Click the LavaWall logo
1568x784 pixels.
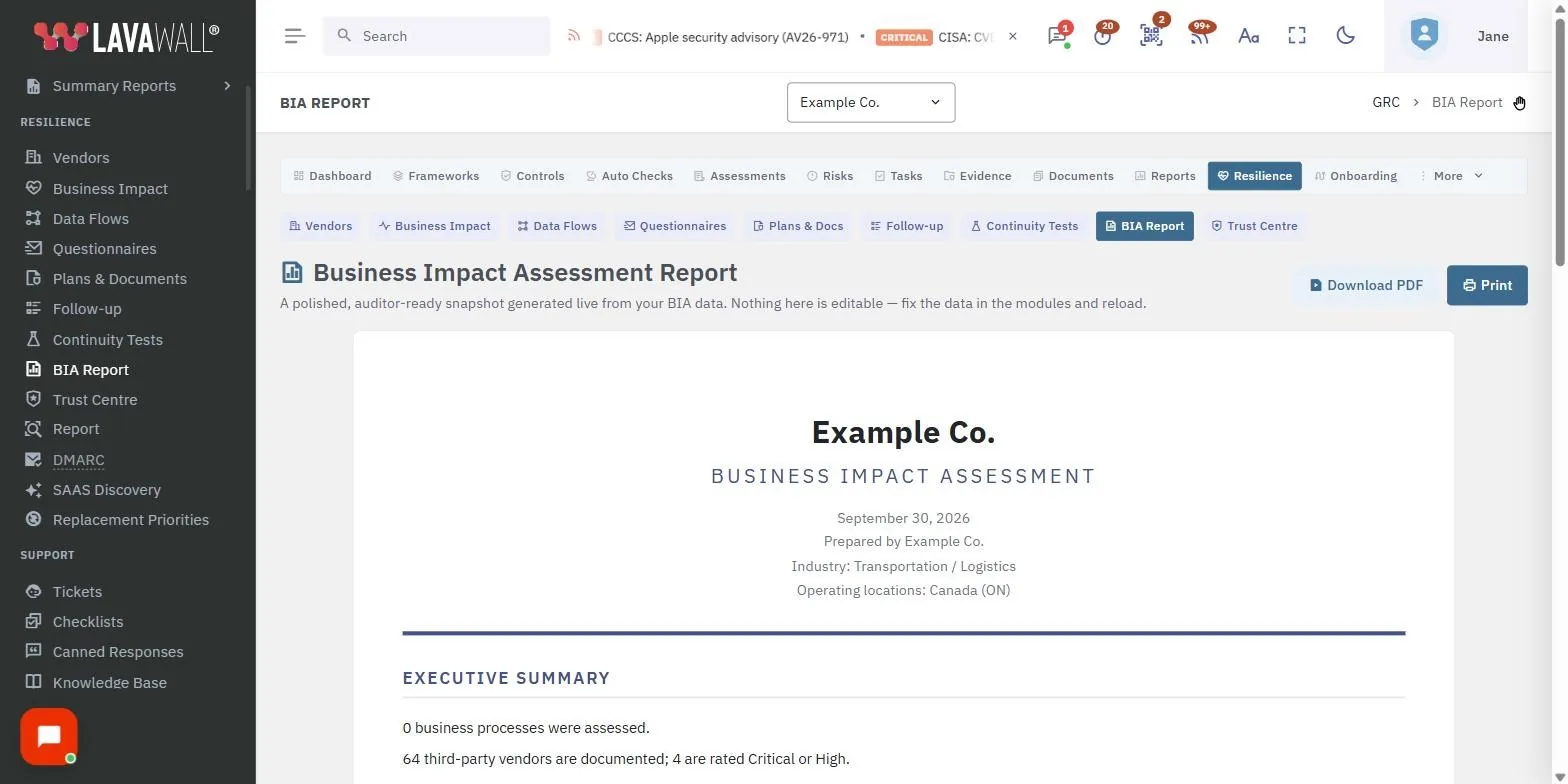(127, 36)
